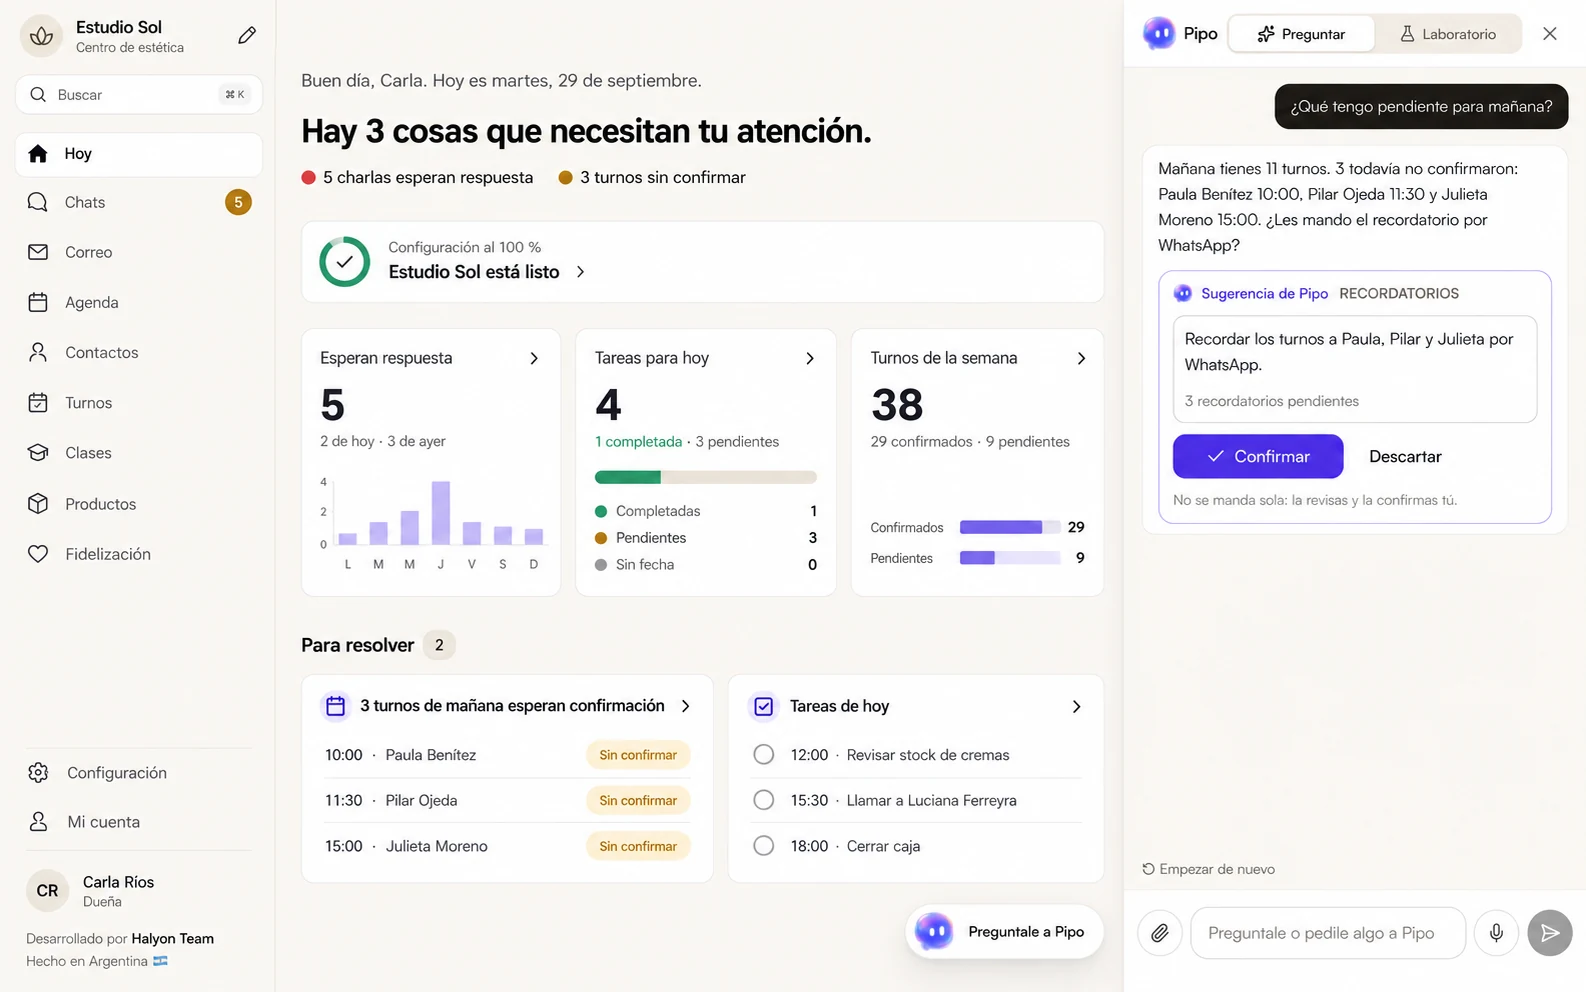Viewport: 1586px width, 992px height.
Task: Open Correo in the sidebar
Action: [x=139, y=252]
